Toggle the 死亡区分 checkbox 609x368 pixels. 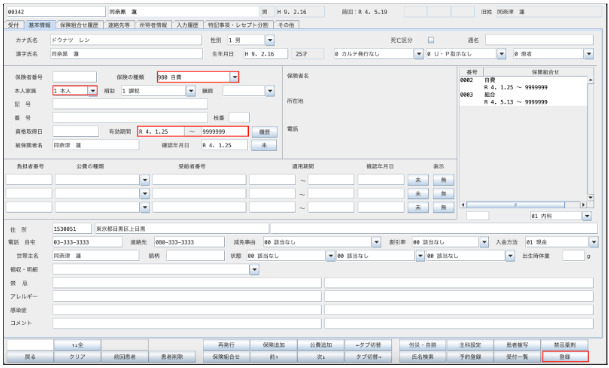coord(431,40)
